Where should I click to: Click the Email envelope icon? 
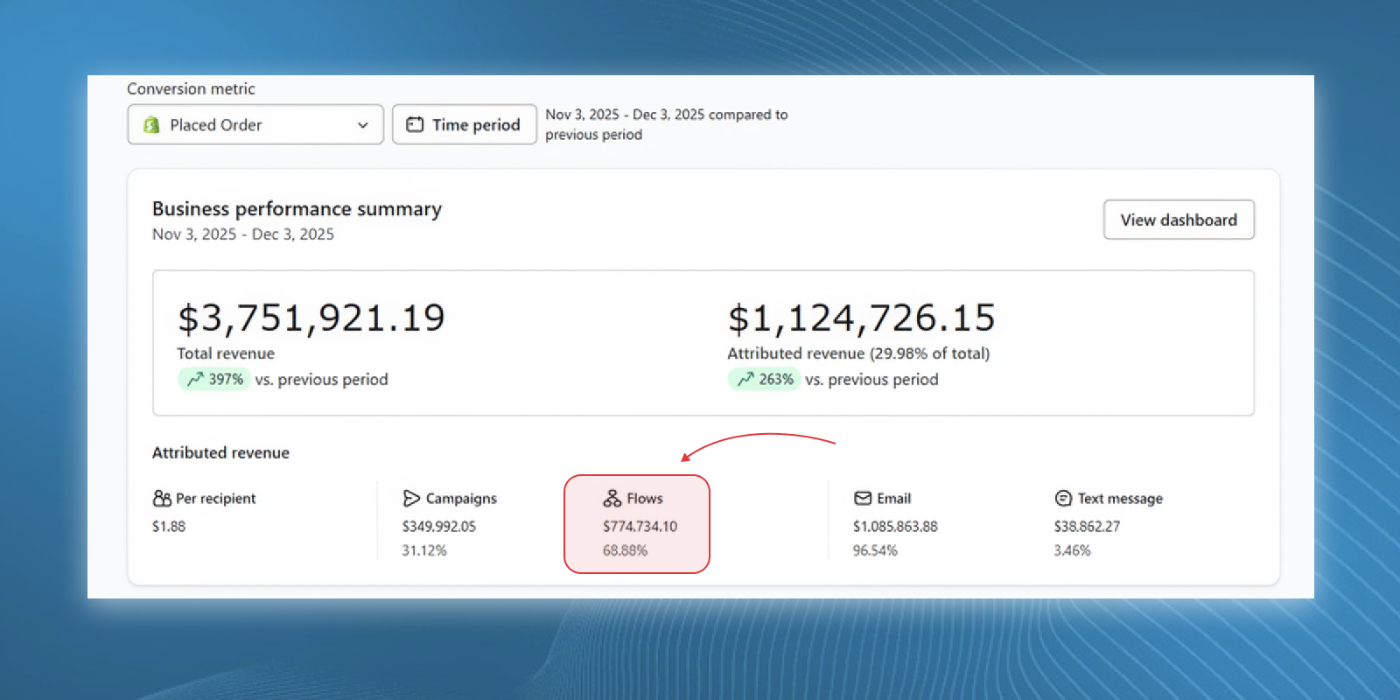coord(862,498)
